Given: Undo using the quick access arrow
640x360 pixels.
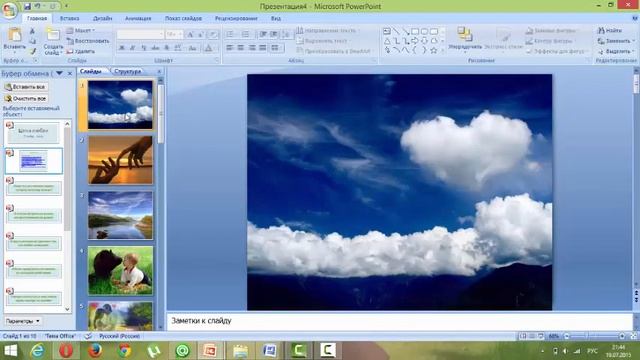Looking at the screenshot, I should coord(38,6).
